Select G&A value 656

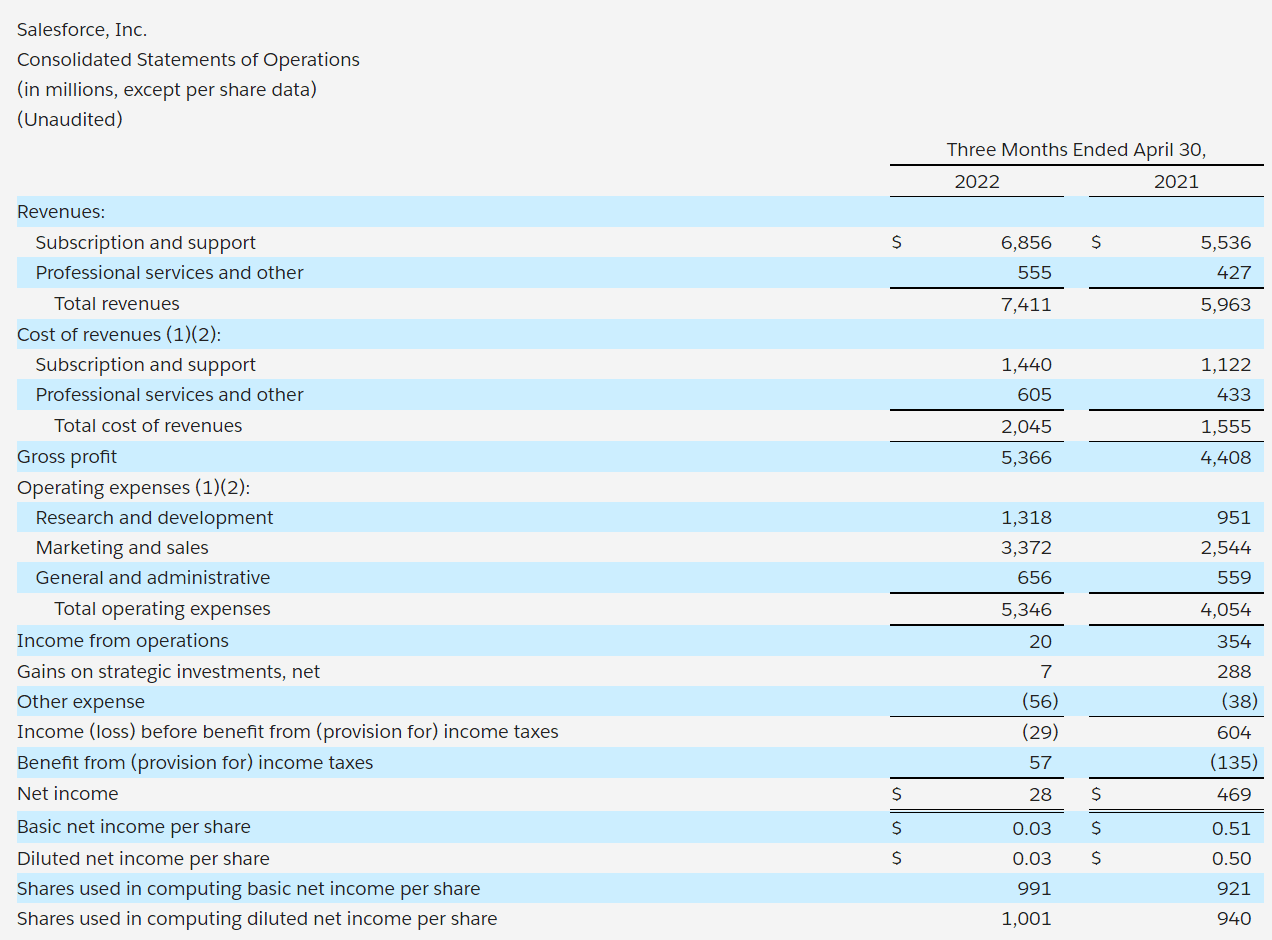point(1034,578)
